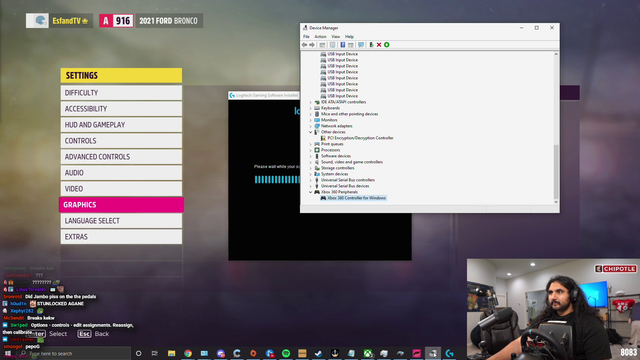Open Google Chrome from the taskbar

point(188,353)
